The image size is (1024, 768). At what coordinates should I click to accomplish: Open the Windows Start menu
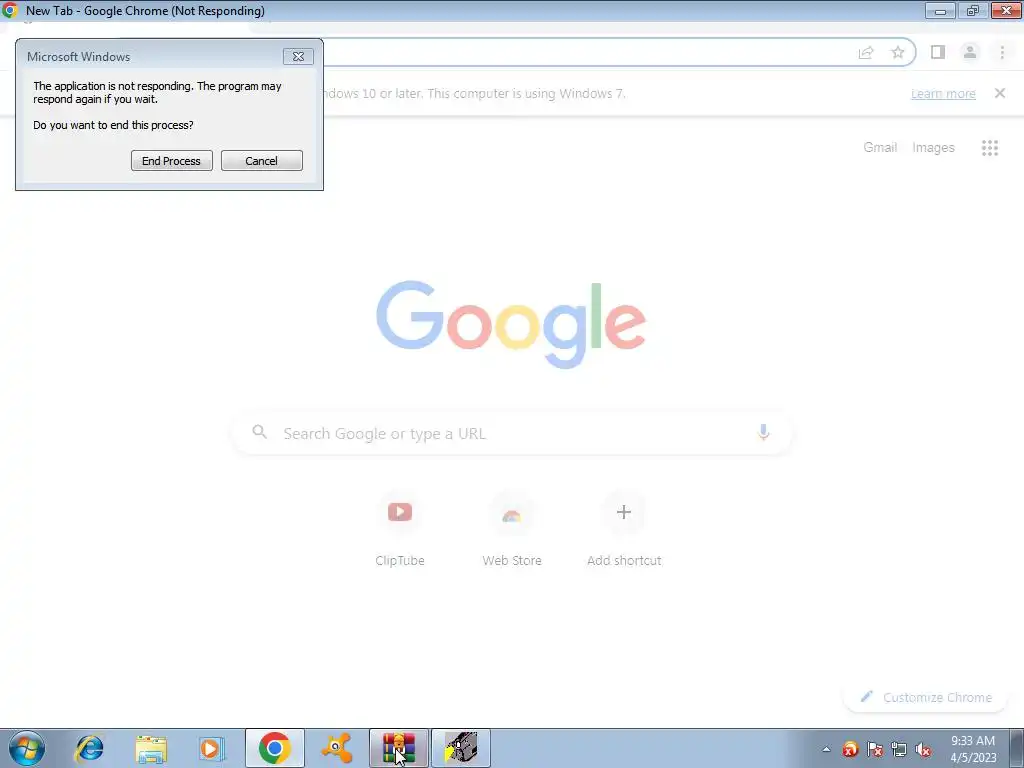[x=27, y=748]
